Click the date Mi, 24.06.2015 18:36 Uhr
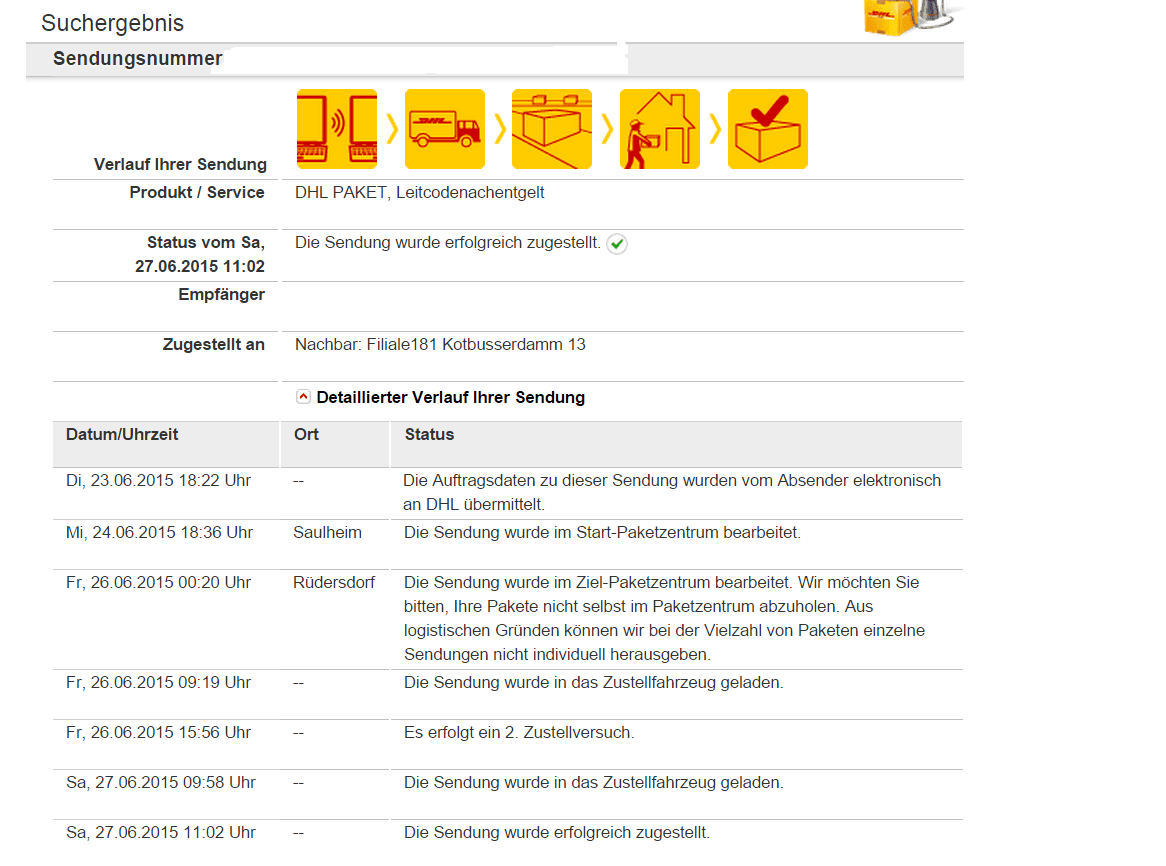The image size is (1166, 866). tap(159, 532)
